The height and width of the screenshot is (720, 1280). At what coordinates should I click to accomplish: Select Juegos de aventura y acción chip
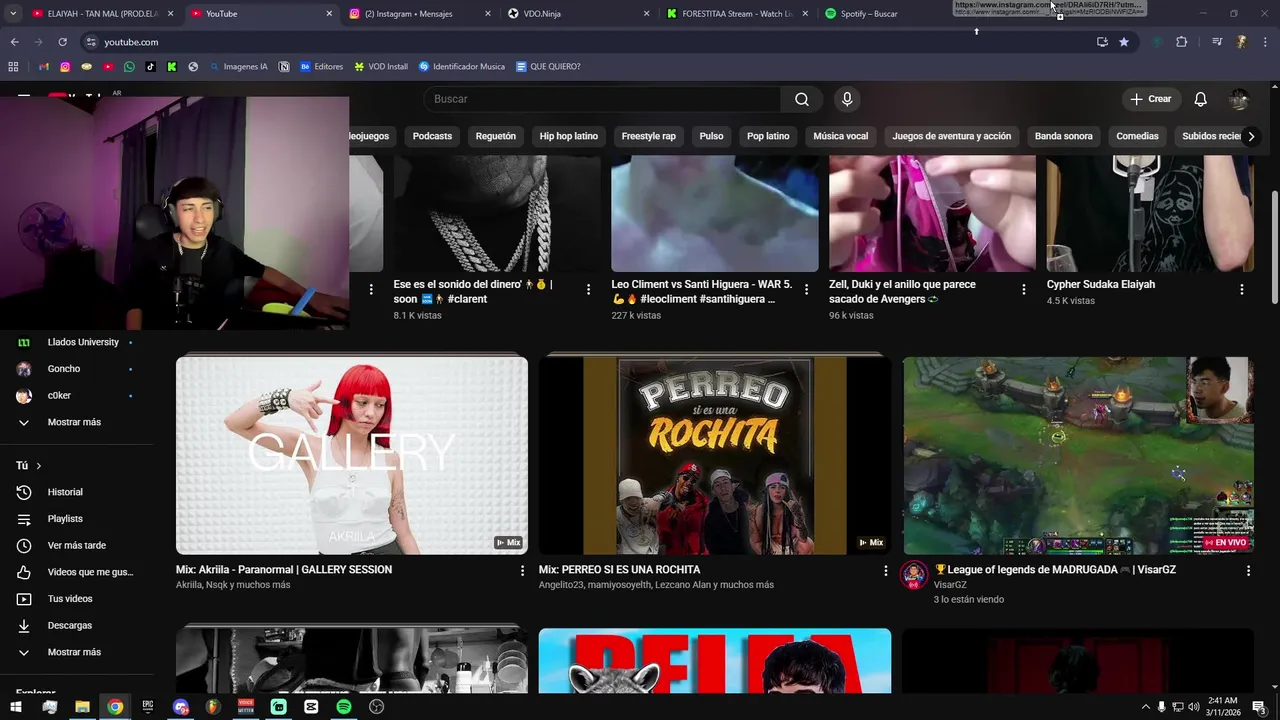tap(951, 136)
